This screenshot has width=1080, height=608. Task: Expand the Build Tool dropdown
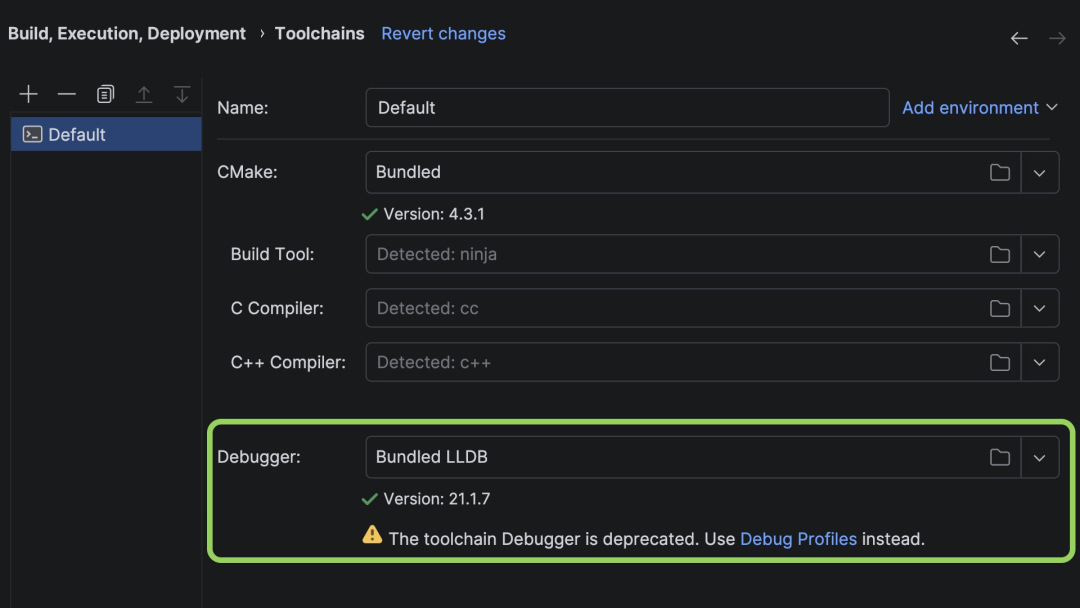(1039, 254)
